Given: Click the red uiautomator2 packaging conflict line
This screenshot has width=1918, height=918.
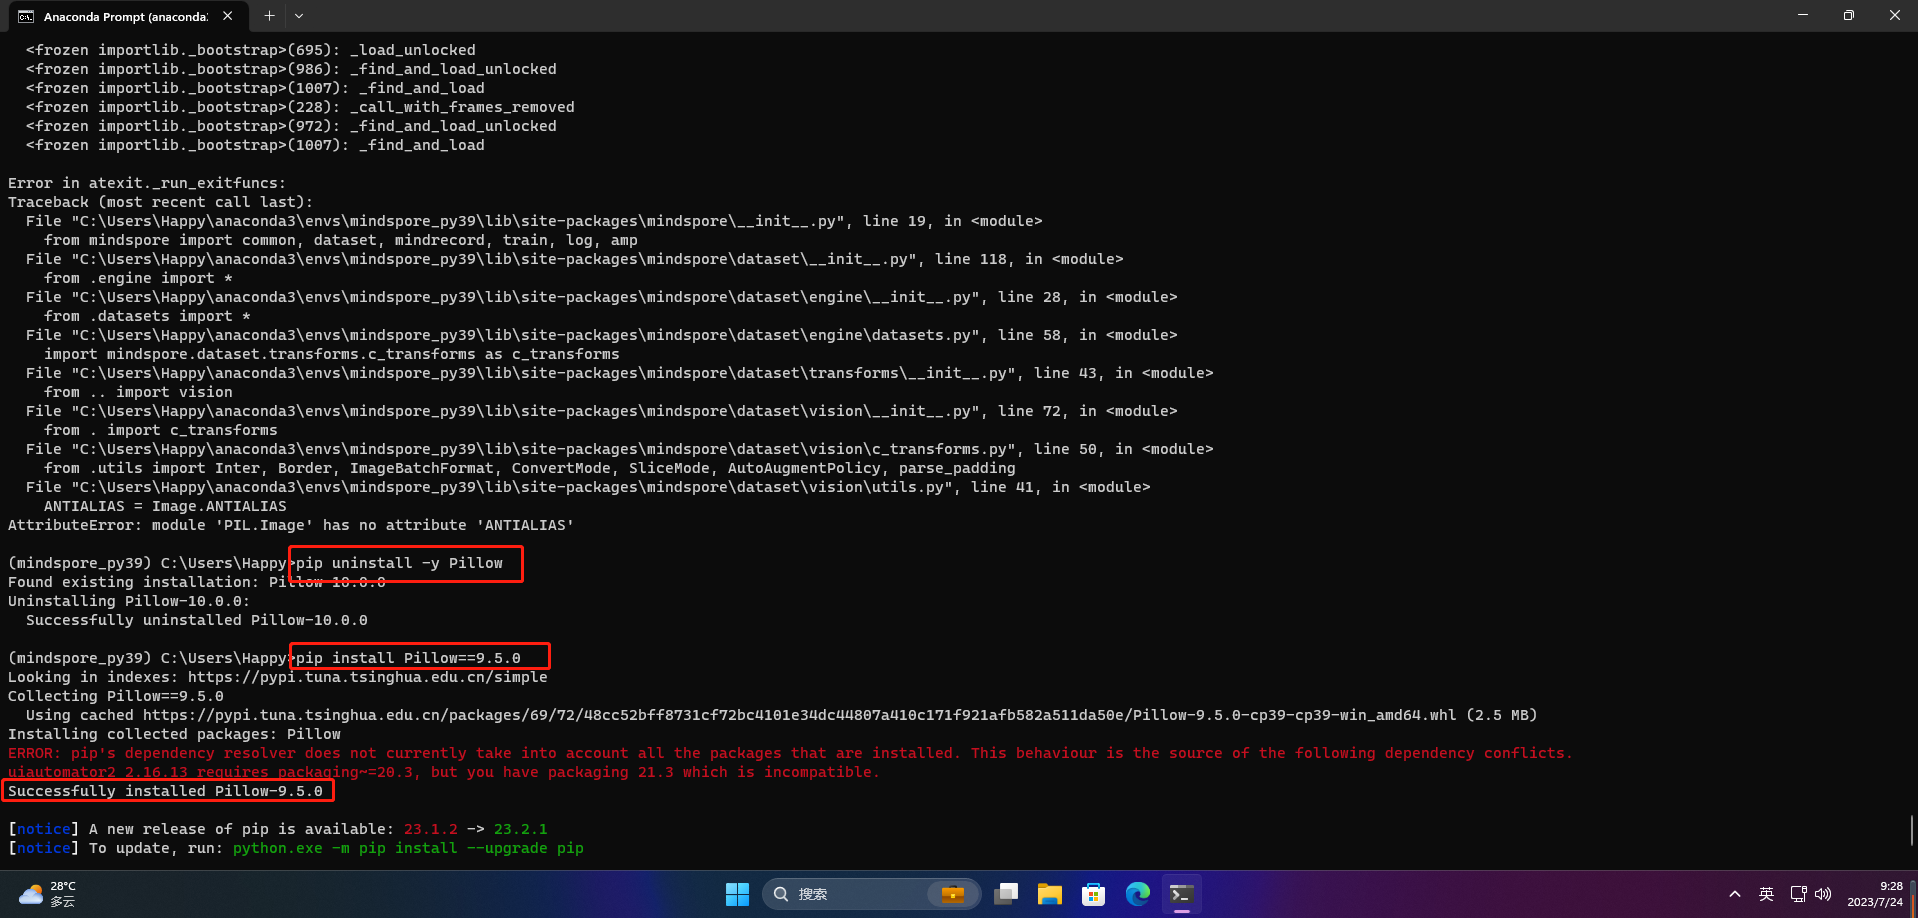Looking at the screenshot, I should click(x=444, y=772).
